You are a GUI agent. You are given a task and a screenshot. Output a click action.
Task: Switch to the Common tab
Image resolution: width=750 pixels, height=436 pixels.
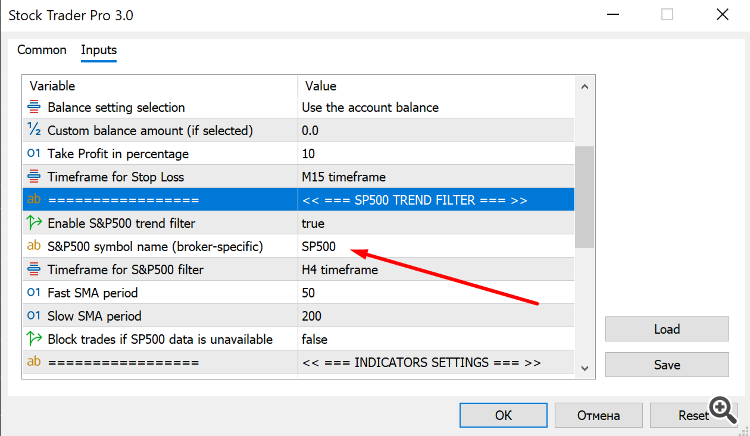42,50
